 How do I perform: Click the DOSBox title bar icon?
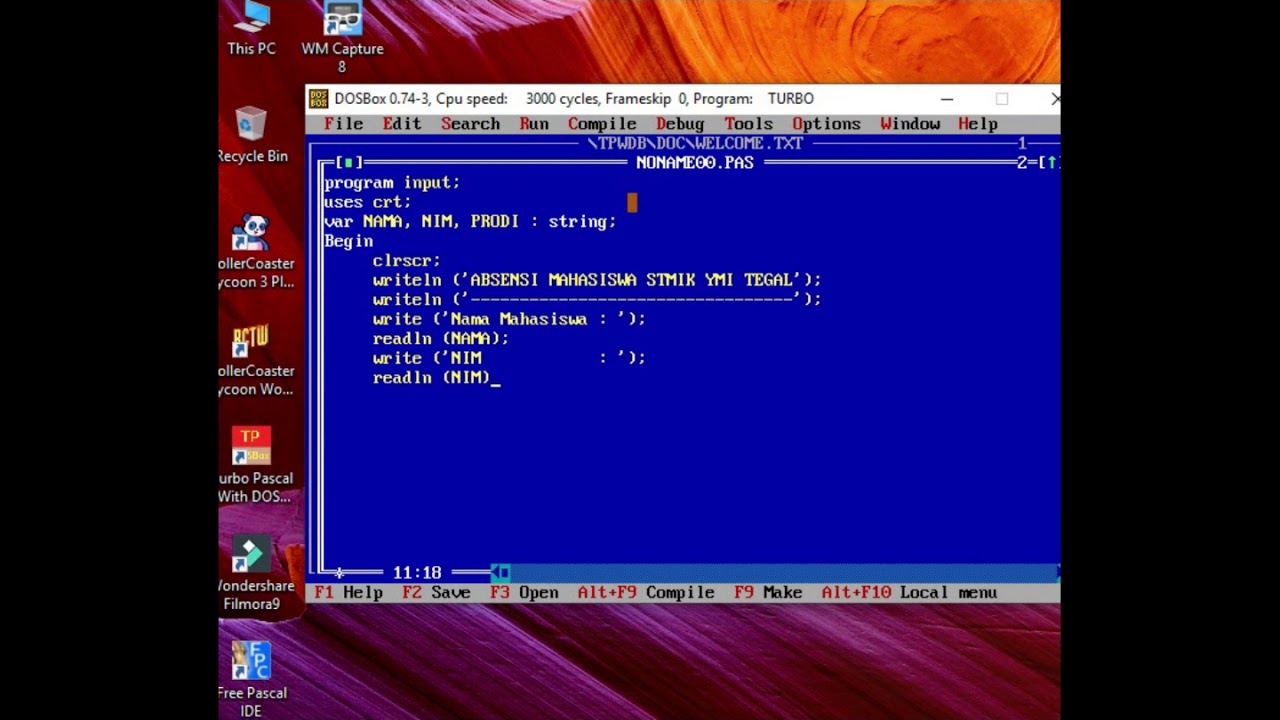(x=318, y=99)
